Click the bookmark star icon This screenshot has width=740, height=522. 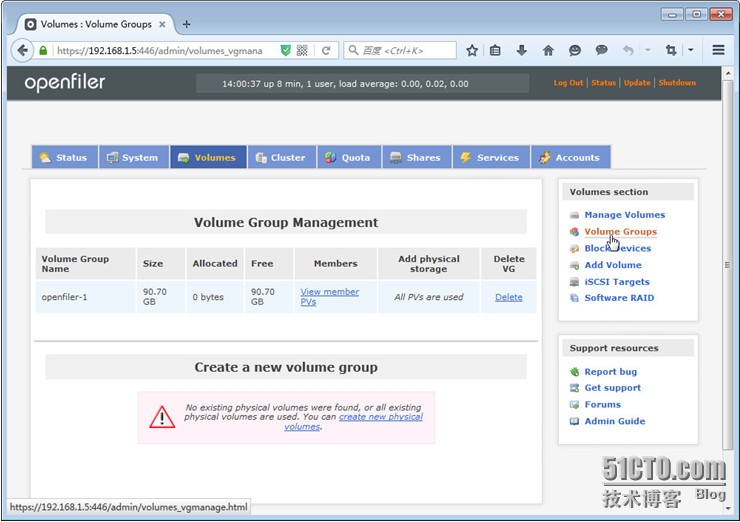pos(472,50)
